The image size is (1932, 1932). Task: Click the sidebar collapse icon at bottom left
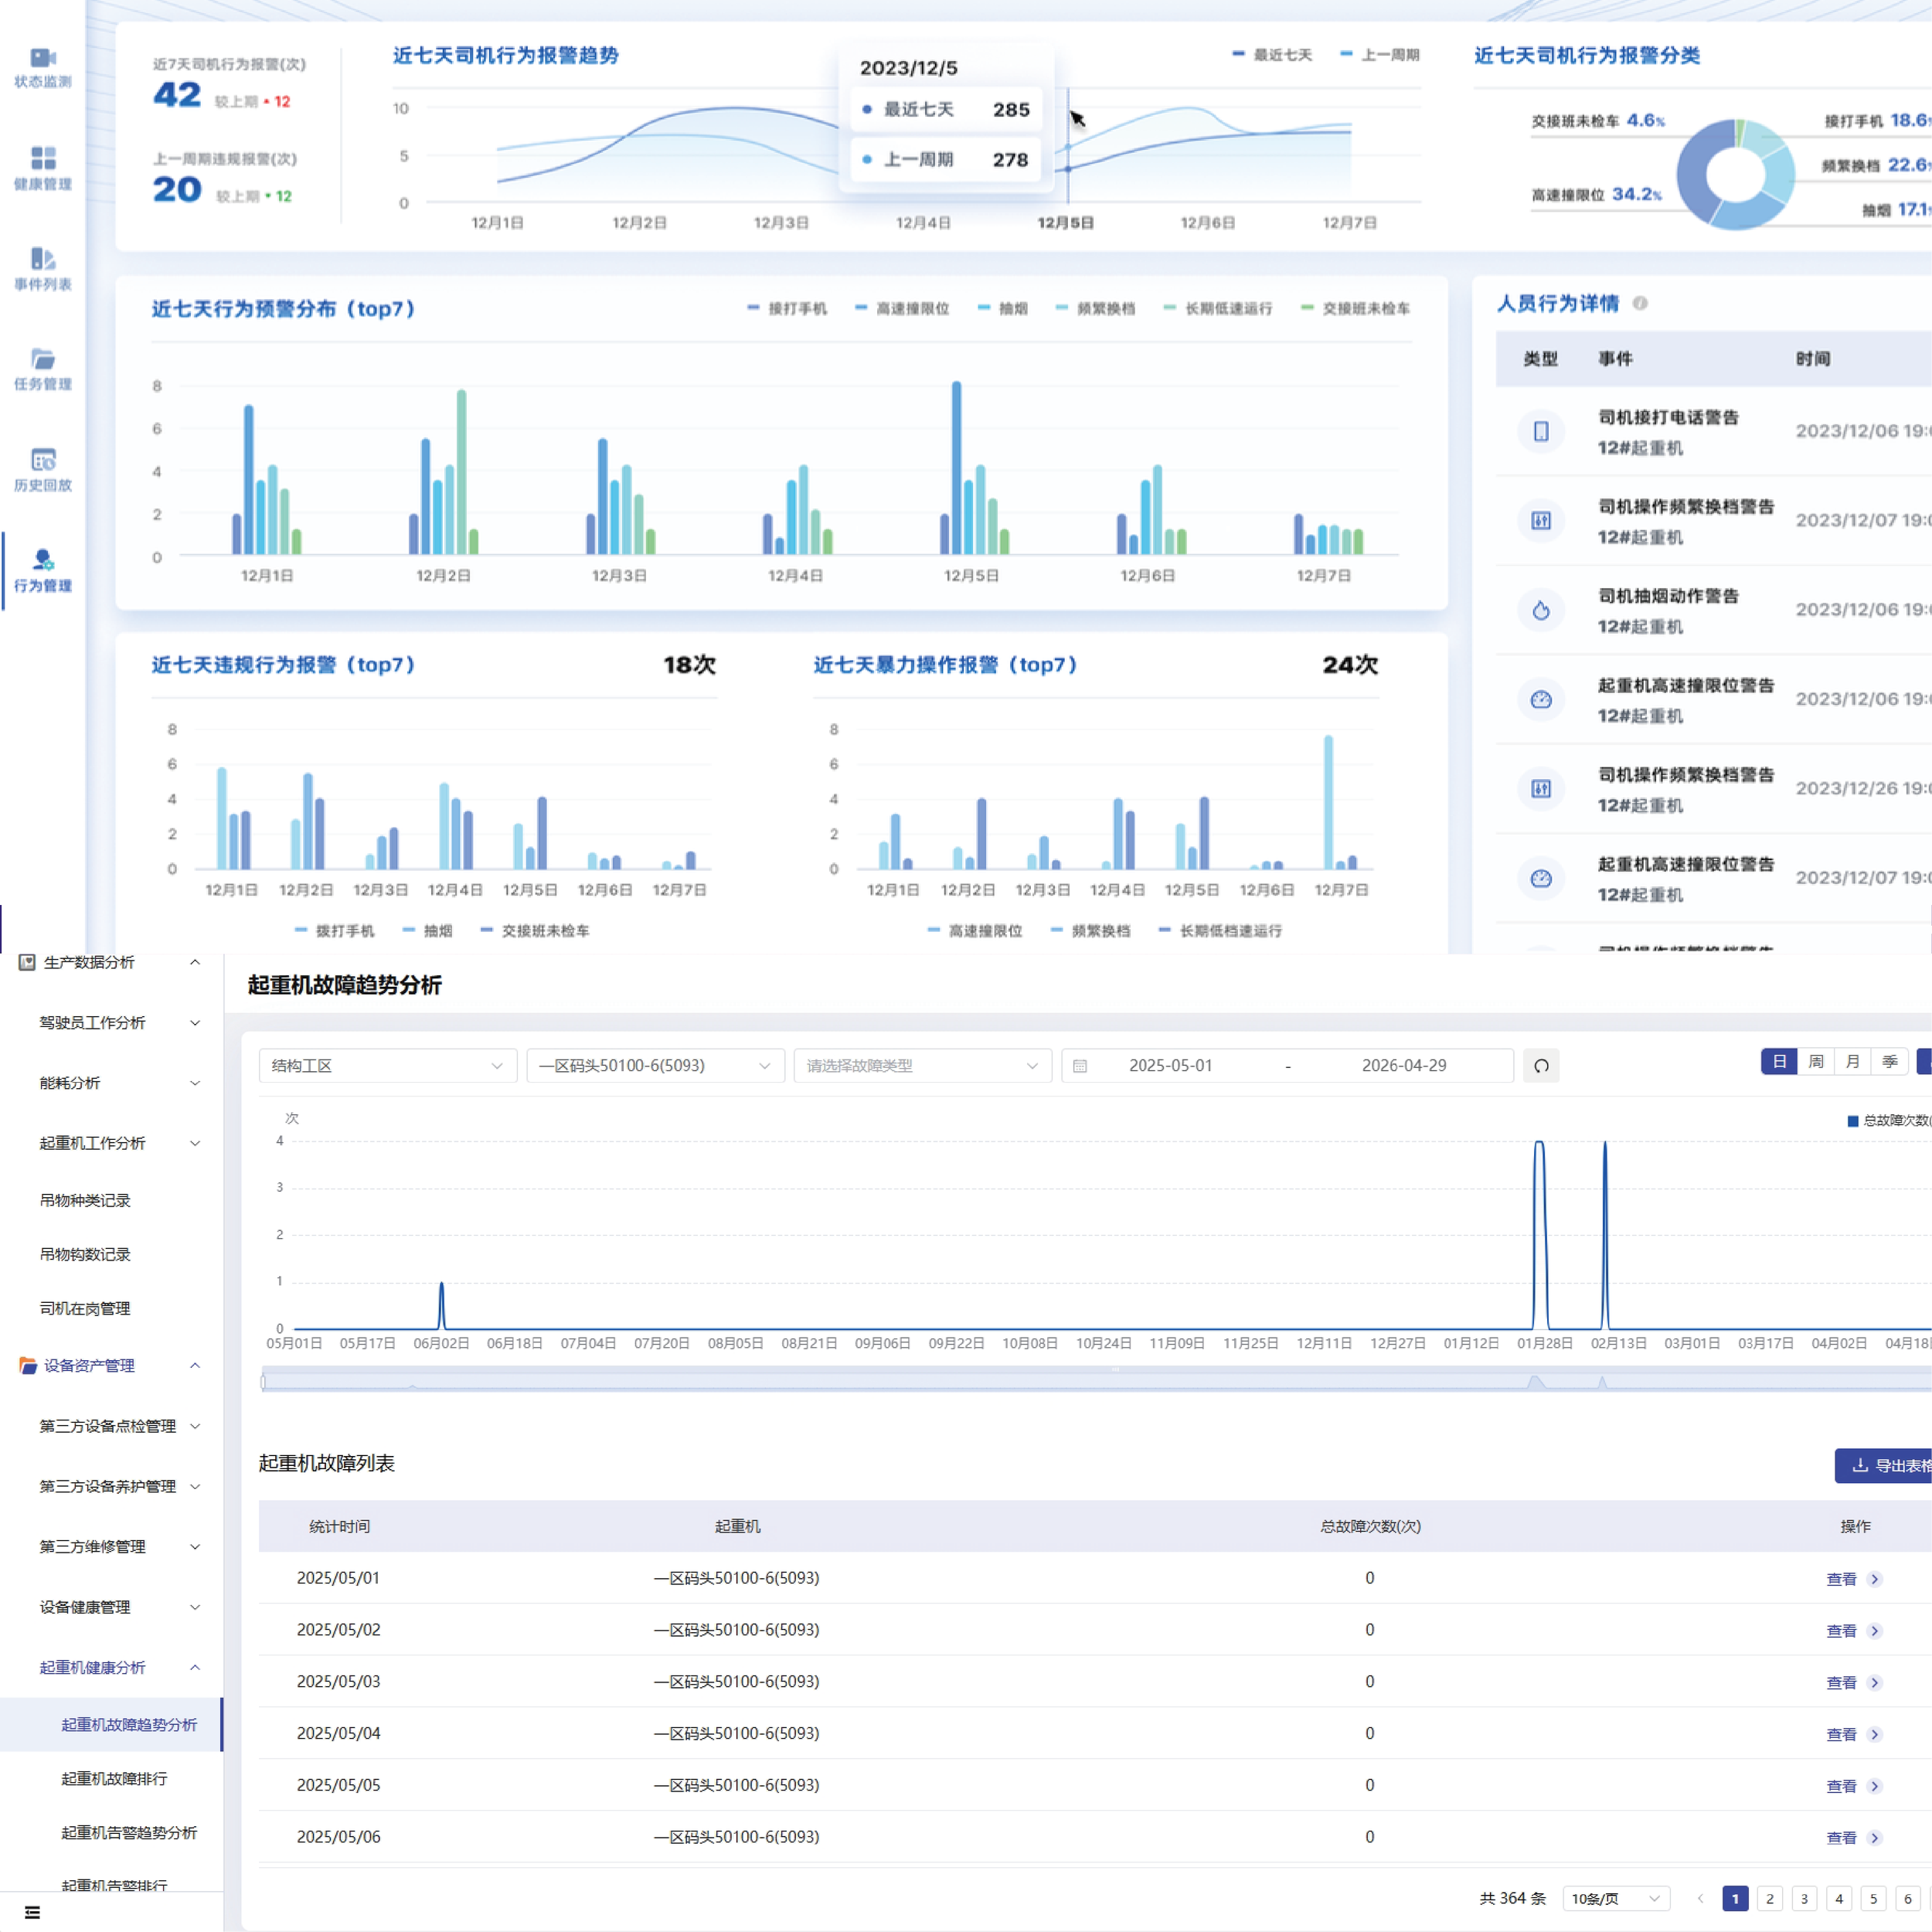32,1912
